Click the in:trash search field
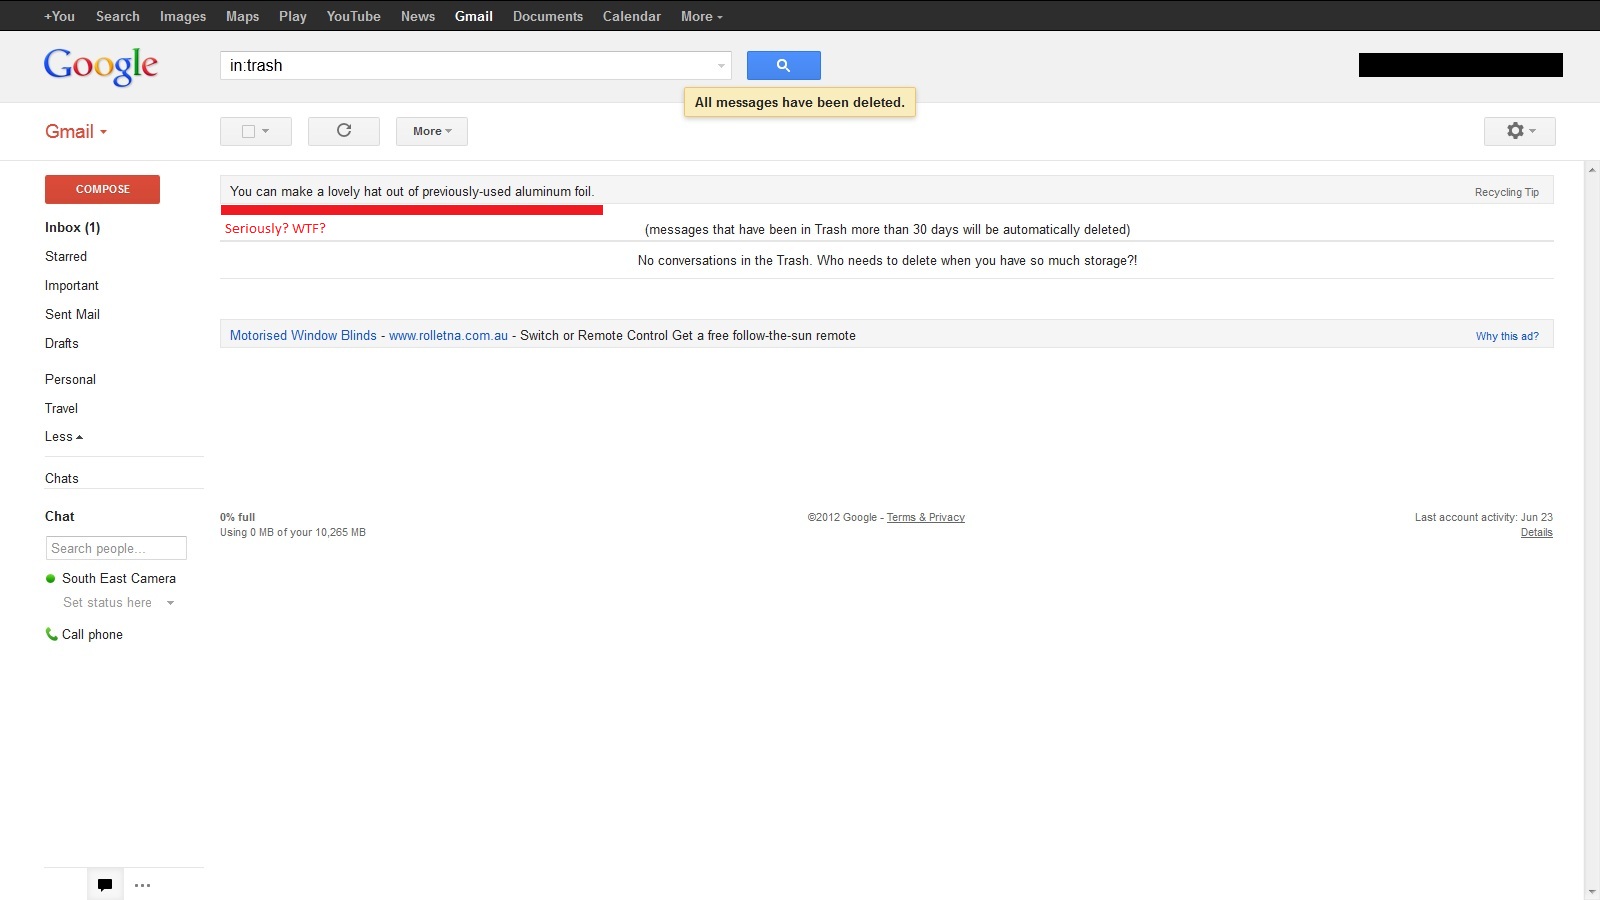The image size is (1600, 900). click(466, 66)
